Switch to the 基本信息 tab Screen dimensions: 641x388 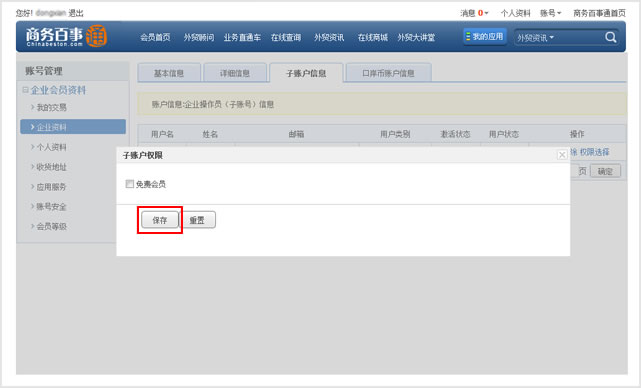pos(169,73)
